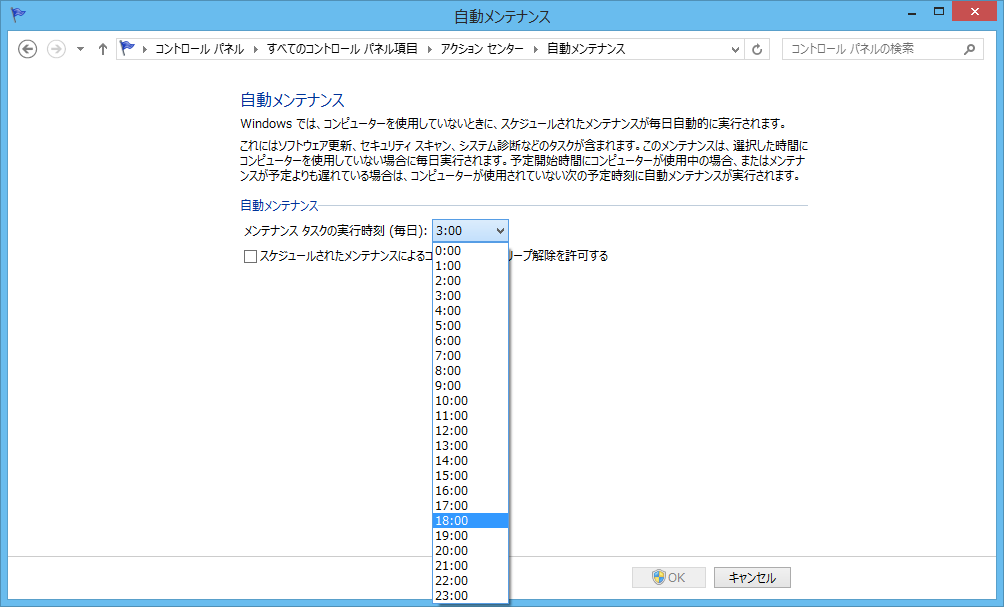This screenshot has width=1004, height=607.
Task: Enable scheduled maintenance wake-up checkbox
Action: [250, 257]
